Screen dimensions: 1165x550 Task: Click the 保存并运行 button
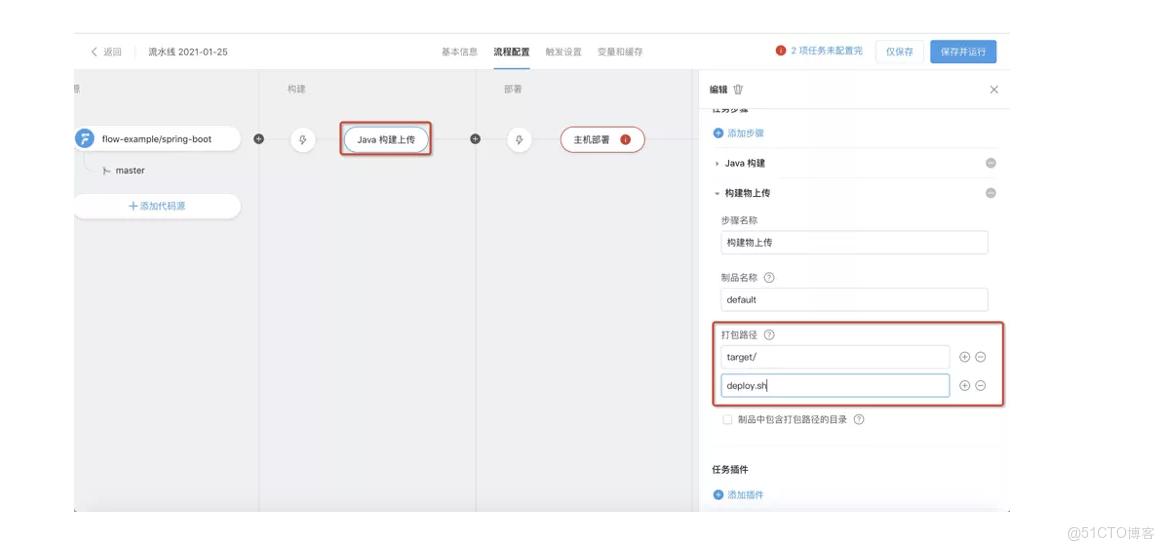click(963, 52)
